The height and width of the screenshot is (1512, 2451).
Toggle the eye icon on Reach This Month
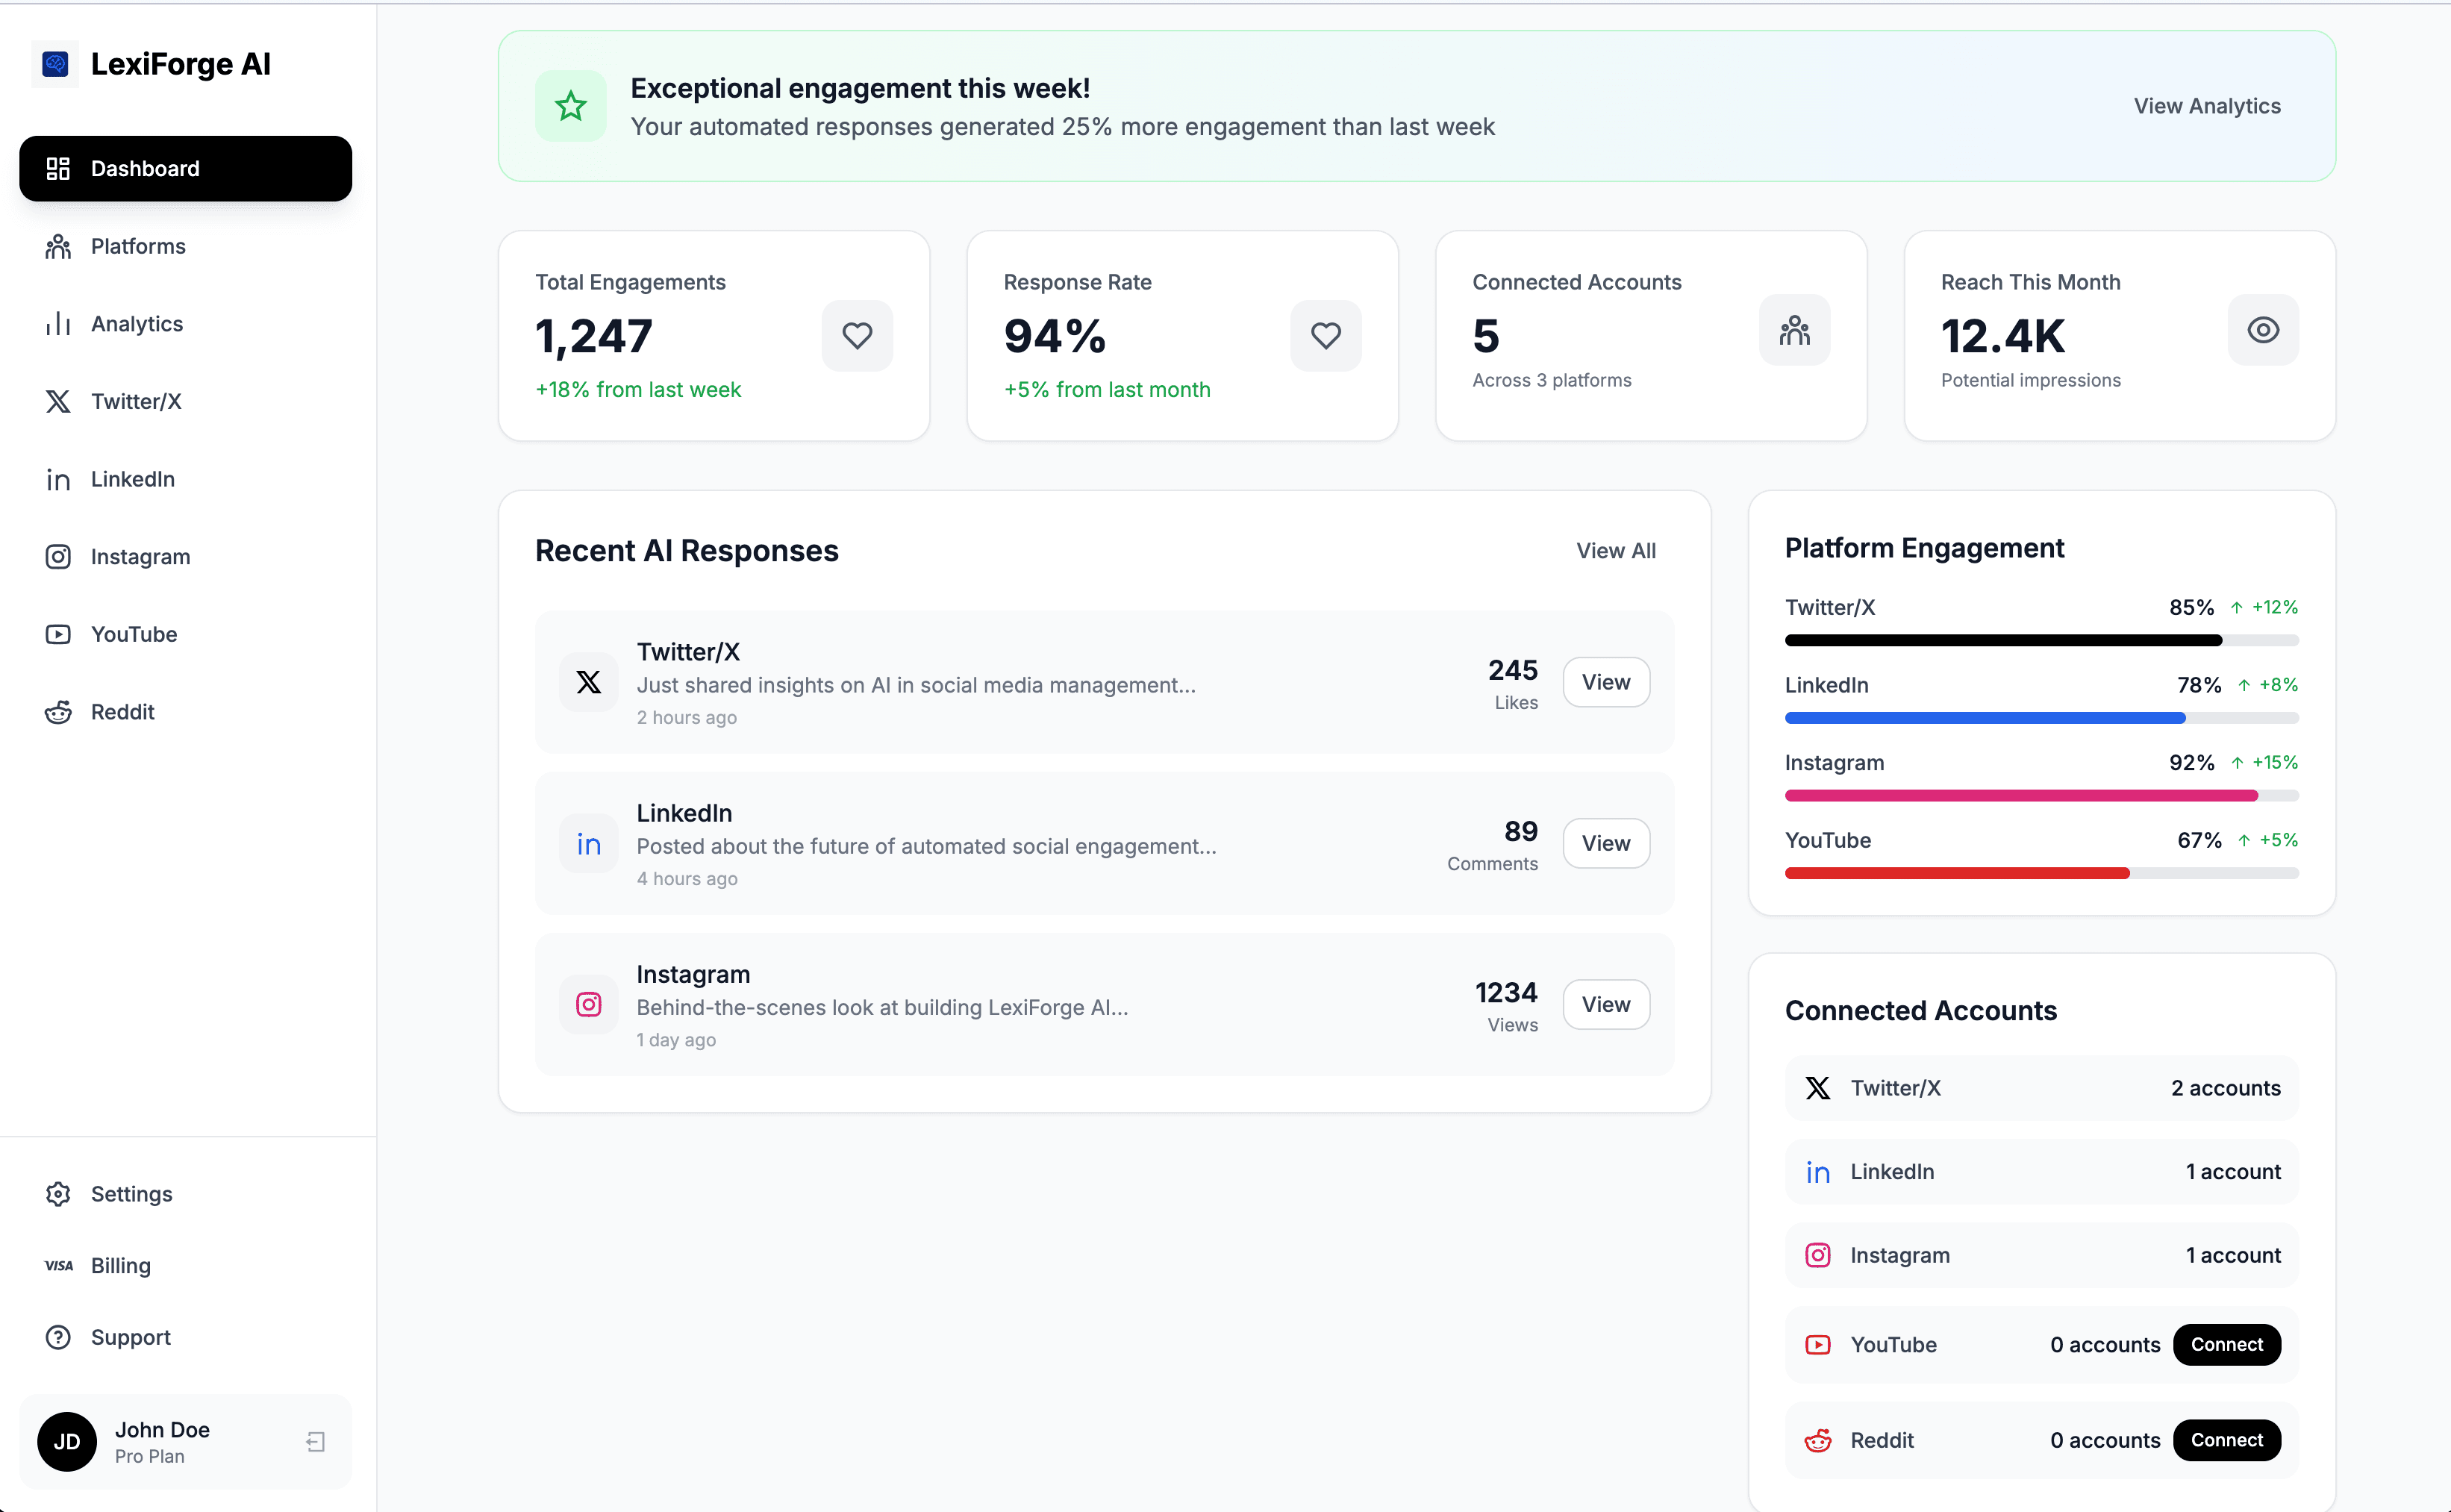pos(2263,330)
